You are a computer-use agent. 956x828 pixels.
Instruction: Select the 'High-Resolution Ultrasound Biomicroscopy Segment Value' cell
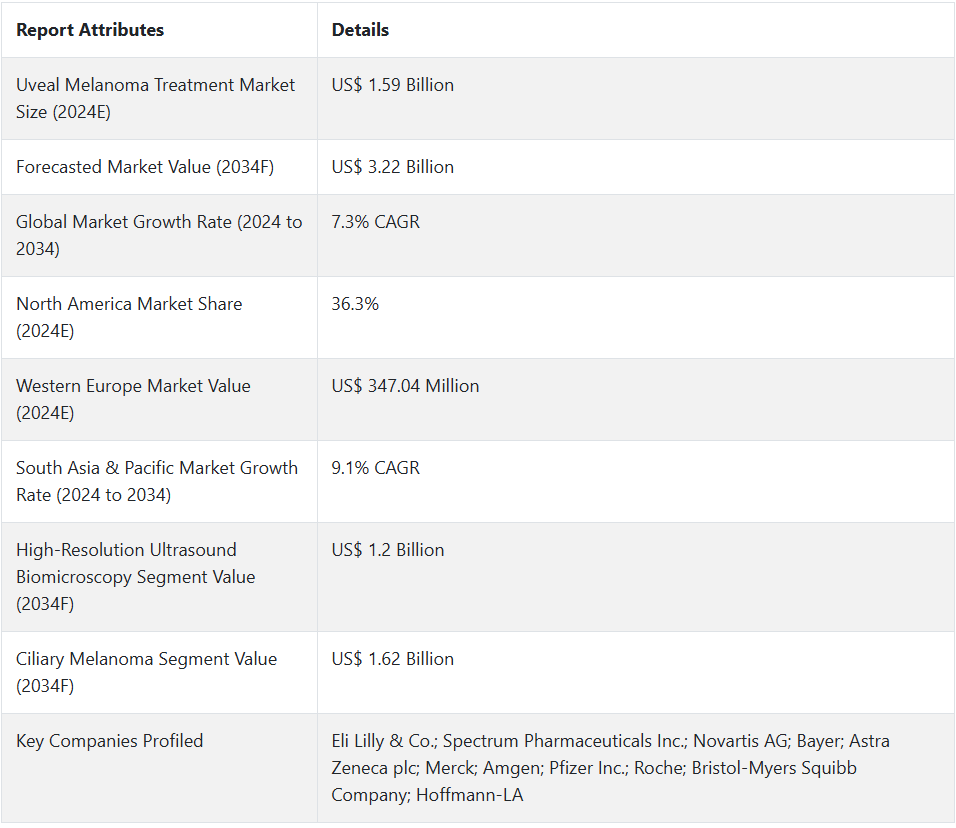click(x=136, y=577)
